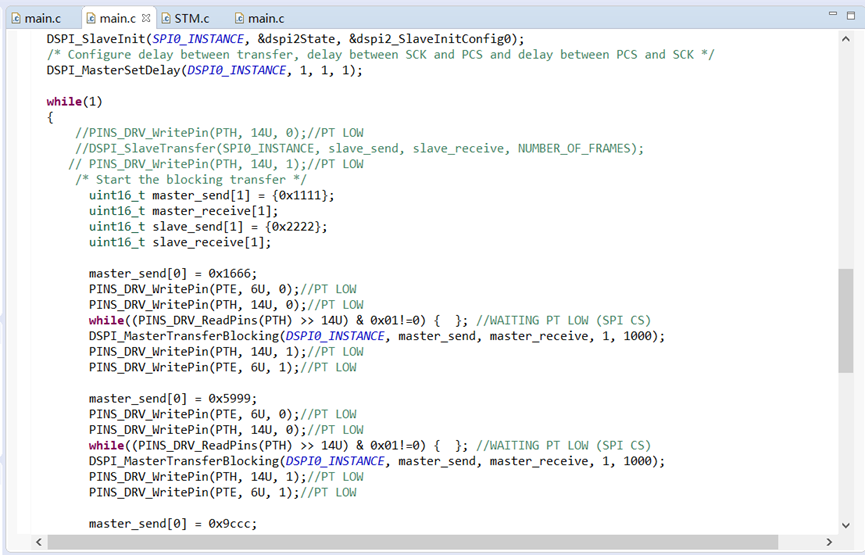This screenshot has width=865, height=555.
Task: Open the main.c tab right of STM.c
Action: 260,18
